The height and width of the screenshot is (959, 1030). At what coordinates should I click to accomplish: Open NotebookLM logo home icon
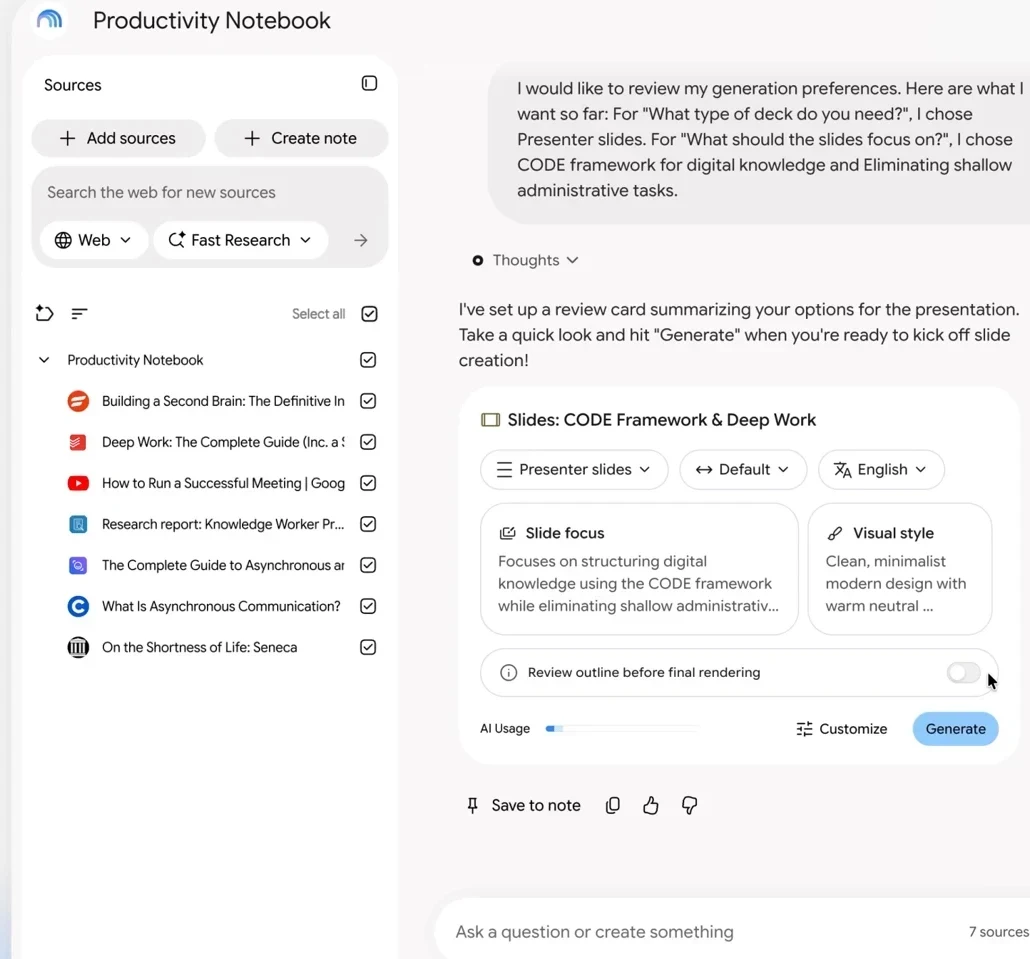click(x=49, y=20)
